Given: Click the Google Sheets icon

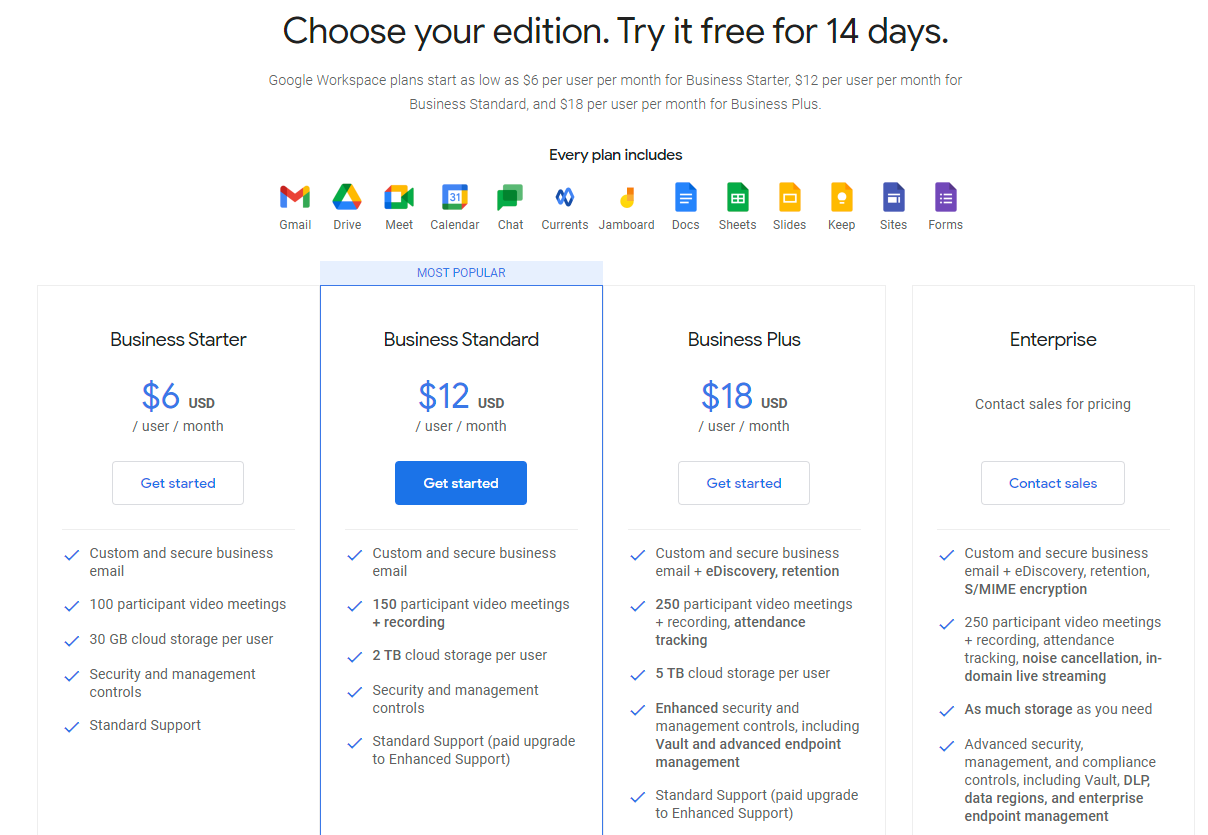Looking at the screenshot, I should pos(737,197).
